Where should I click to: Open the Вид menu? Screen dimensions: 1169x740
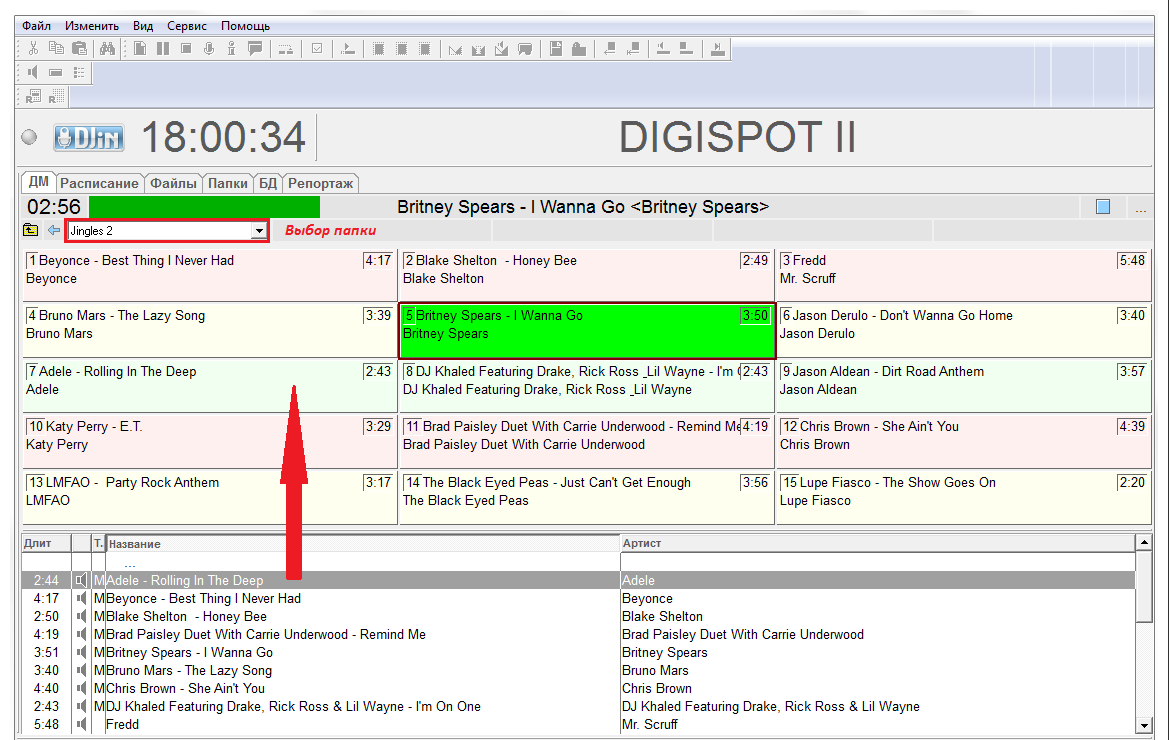[143, 26]
